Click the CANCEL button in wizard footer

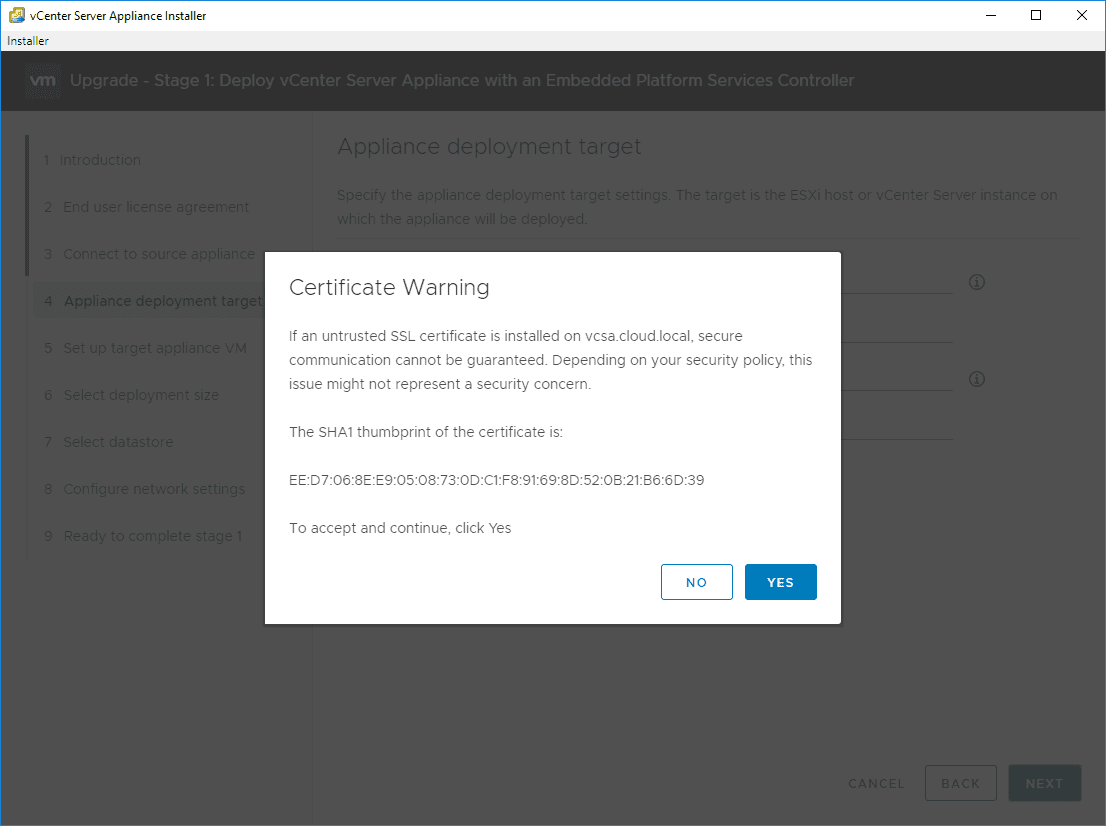coord(876,784)
